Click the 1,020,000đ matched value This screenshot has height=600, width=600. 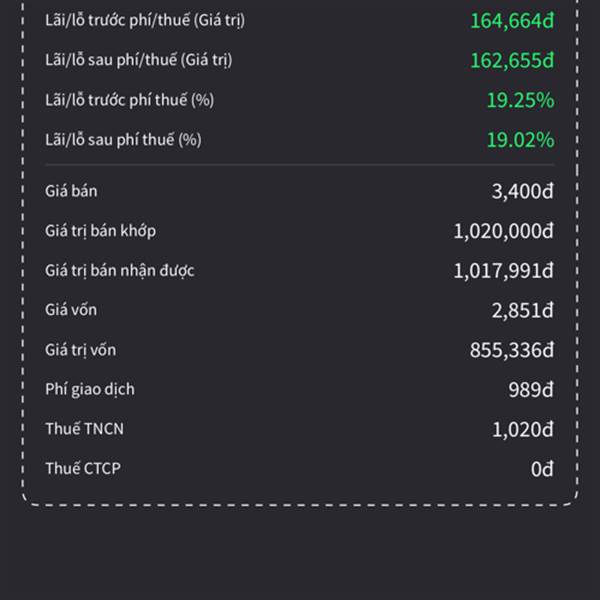coord(503,232)
